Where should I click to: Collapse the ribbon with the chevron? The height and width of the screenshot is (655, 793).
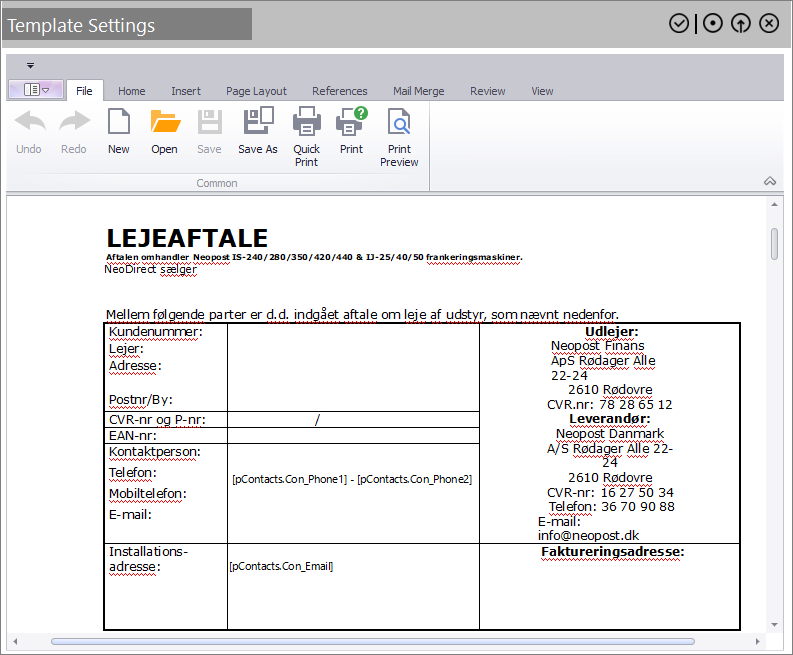click(x=770, y=181)
